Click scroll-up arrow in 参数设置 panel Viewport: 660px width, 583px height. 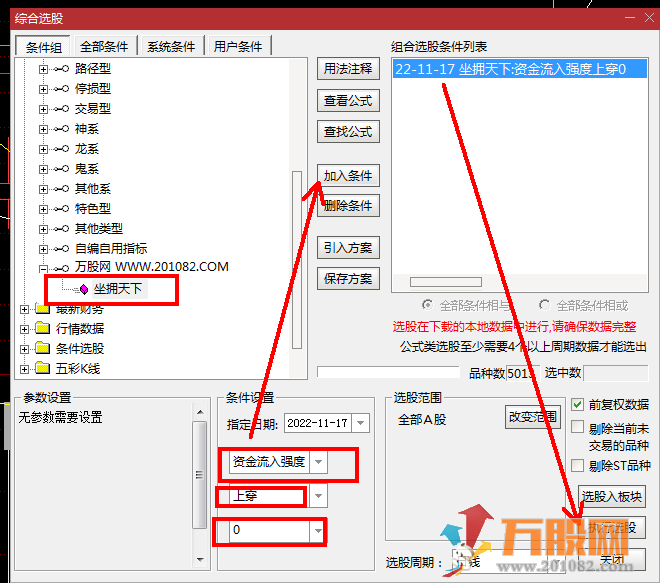[200, 412]
